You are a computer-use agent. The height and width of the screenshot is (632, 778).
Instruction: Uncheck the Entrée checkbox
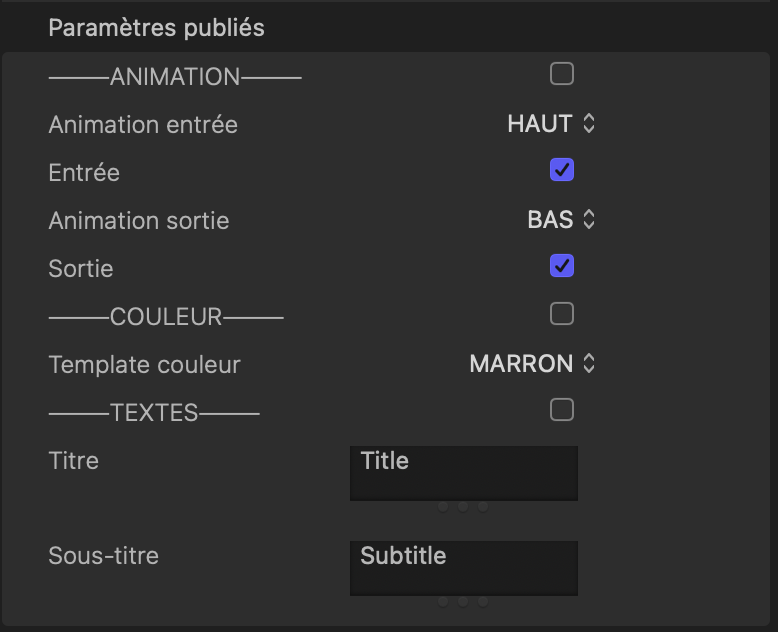tap(562, 170)
